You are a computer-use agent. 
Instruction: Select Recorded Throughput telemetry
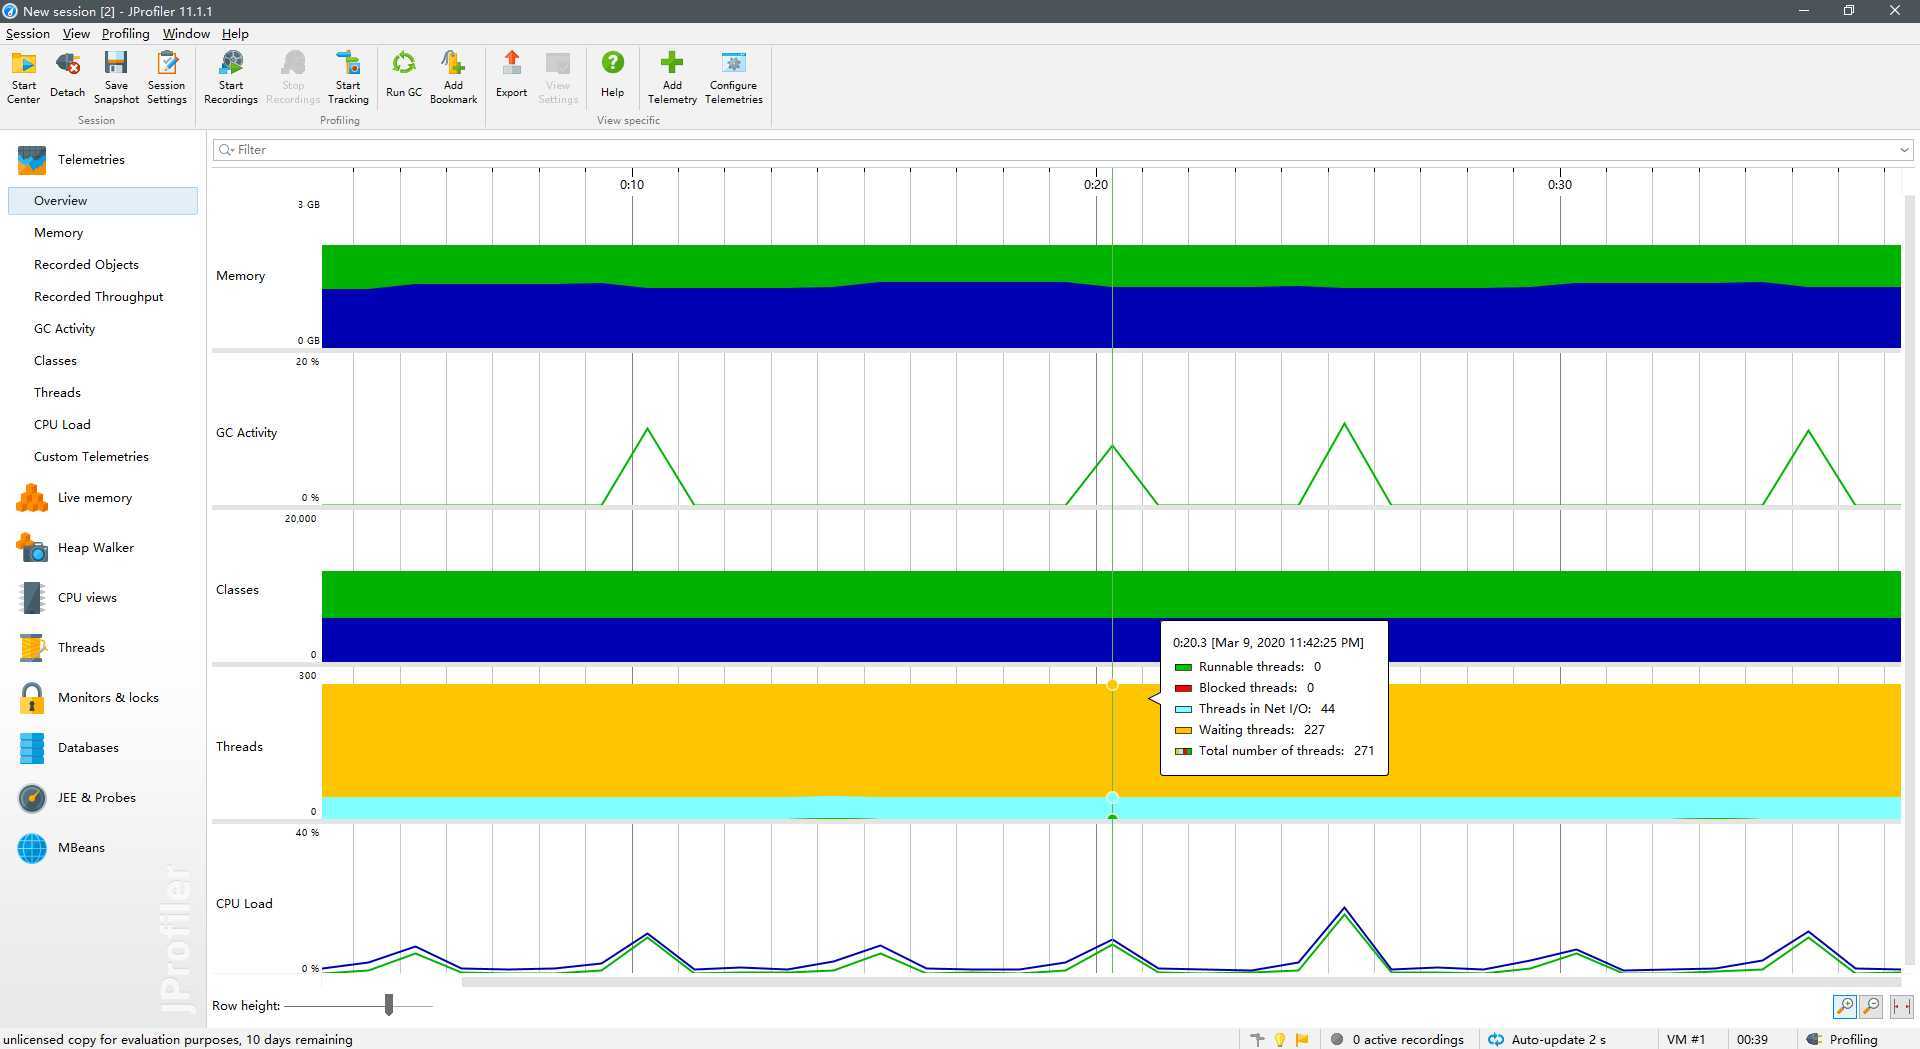click(x=98, y=296)
